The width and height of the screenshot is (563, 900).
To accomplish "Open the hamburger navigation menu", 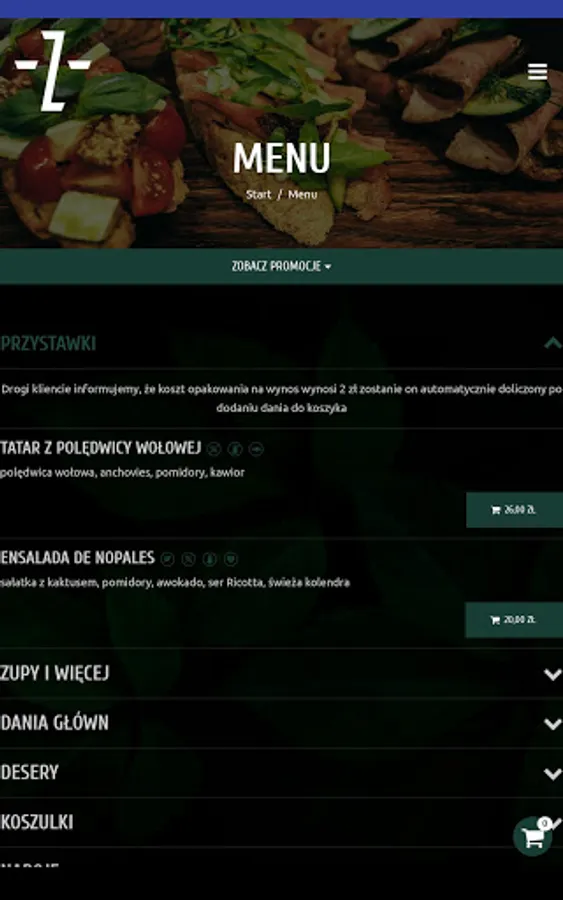I will point(537,72).
